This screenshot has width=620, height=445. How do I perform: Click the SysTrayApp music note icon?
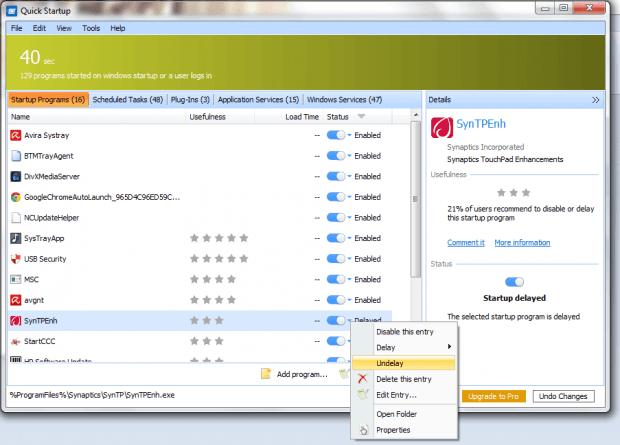point(15,238)
